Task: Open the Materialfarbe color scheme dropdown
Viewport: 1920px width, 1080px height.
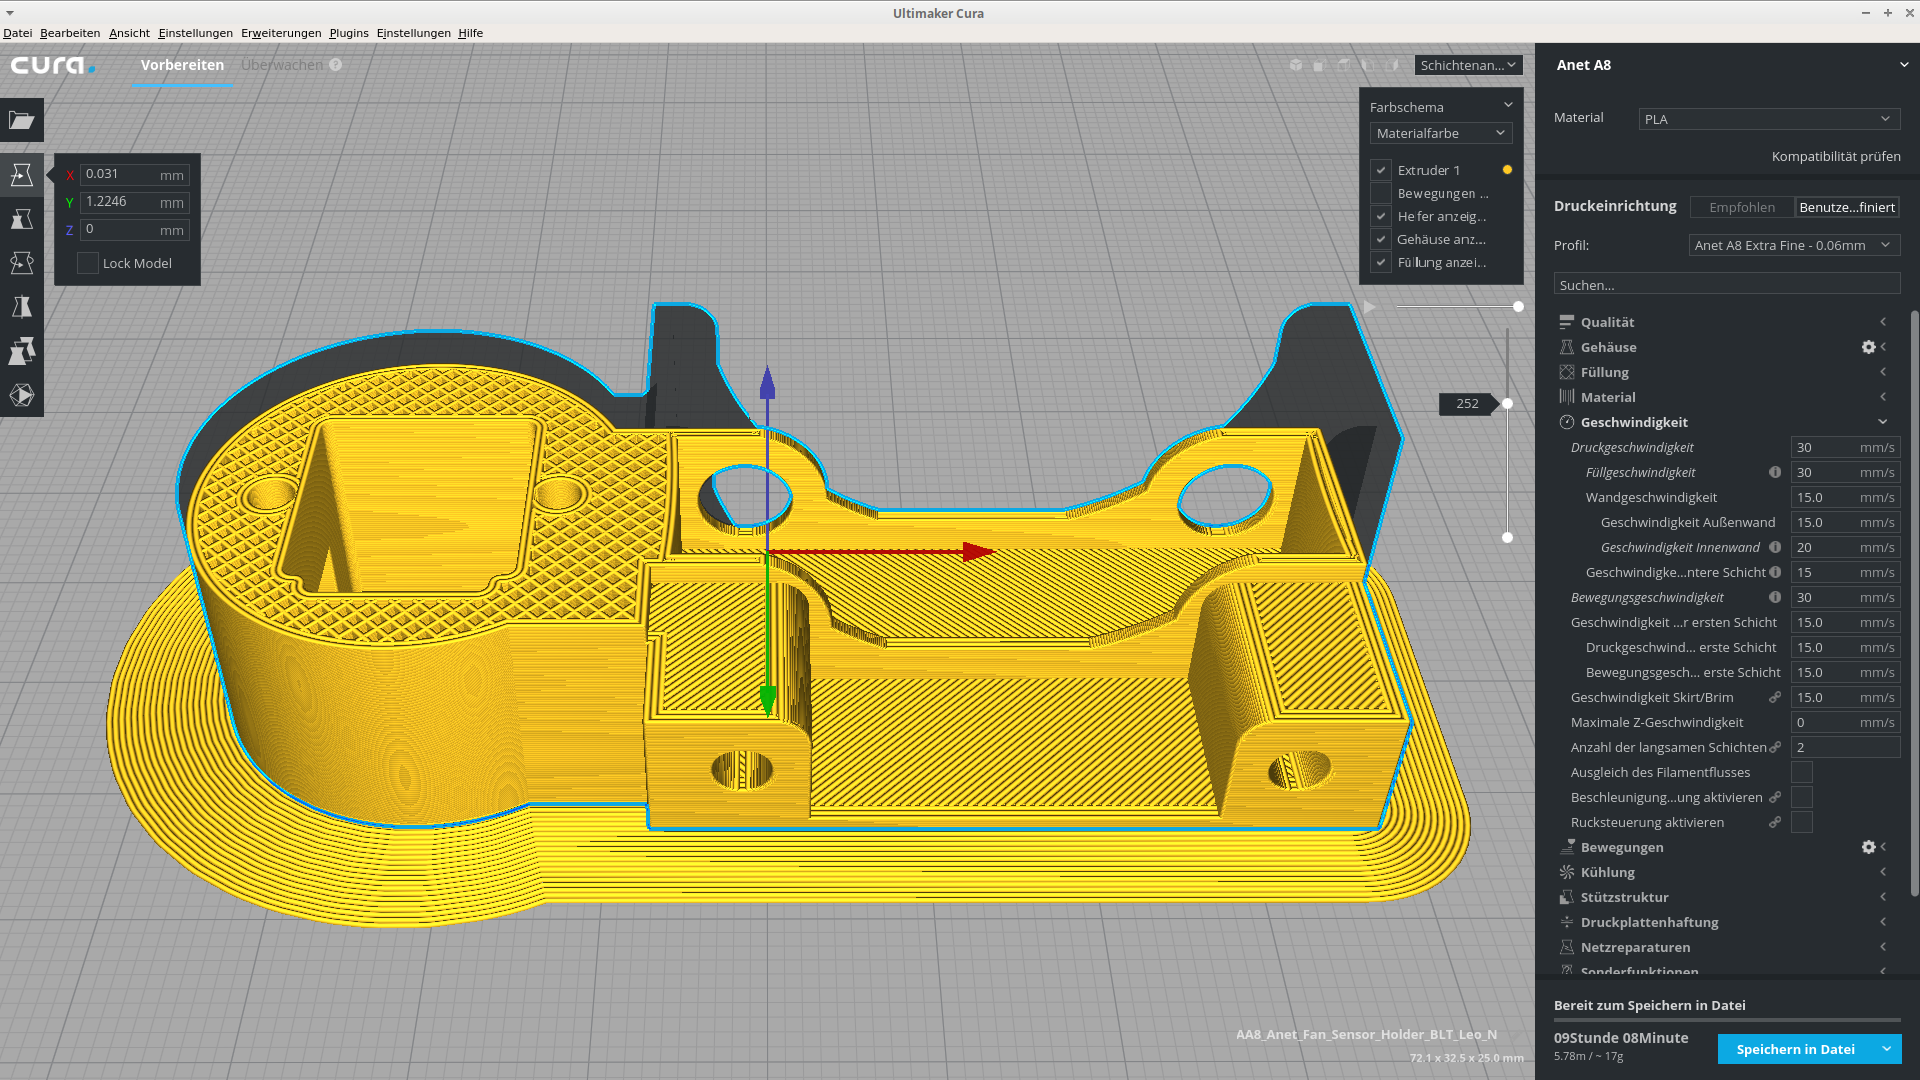Action: pyautogui.click(x=1440, y=133)
